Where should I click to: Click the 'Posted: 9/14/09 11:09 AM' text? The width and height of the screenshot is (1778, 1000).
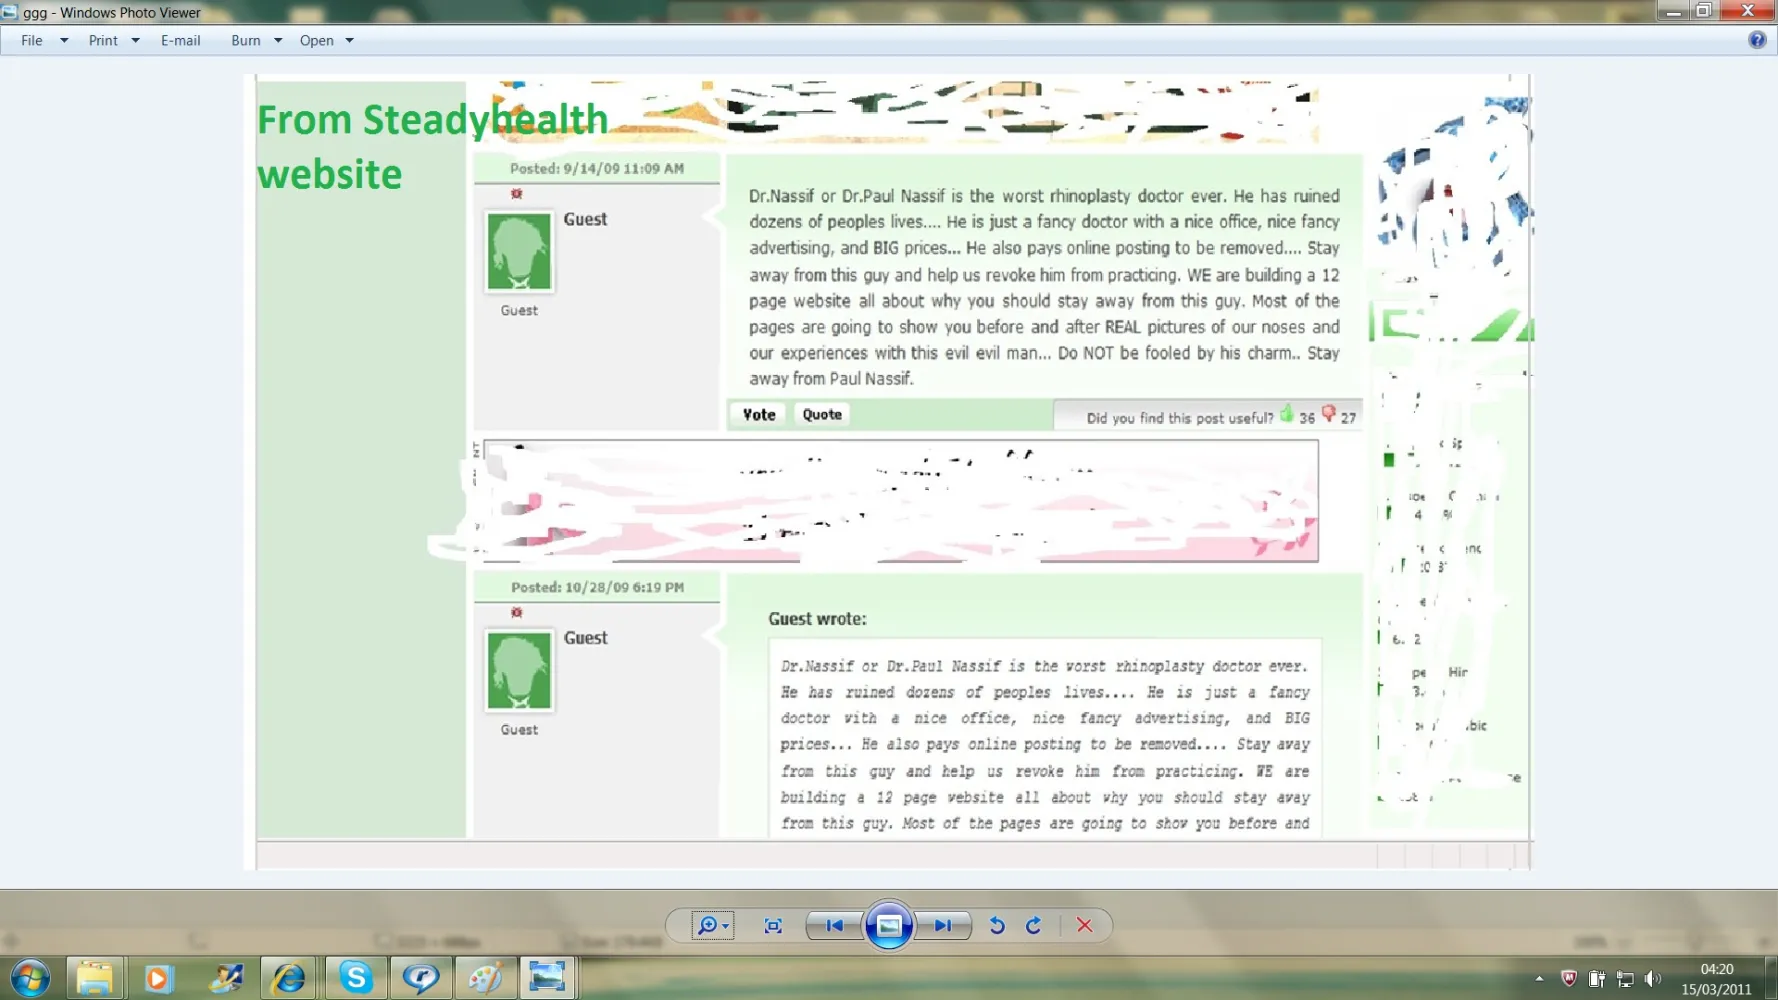coord(597,169)
